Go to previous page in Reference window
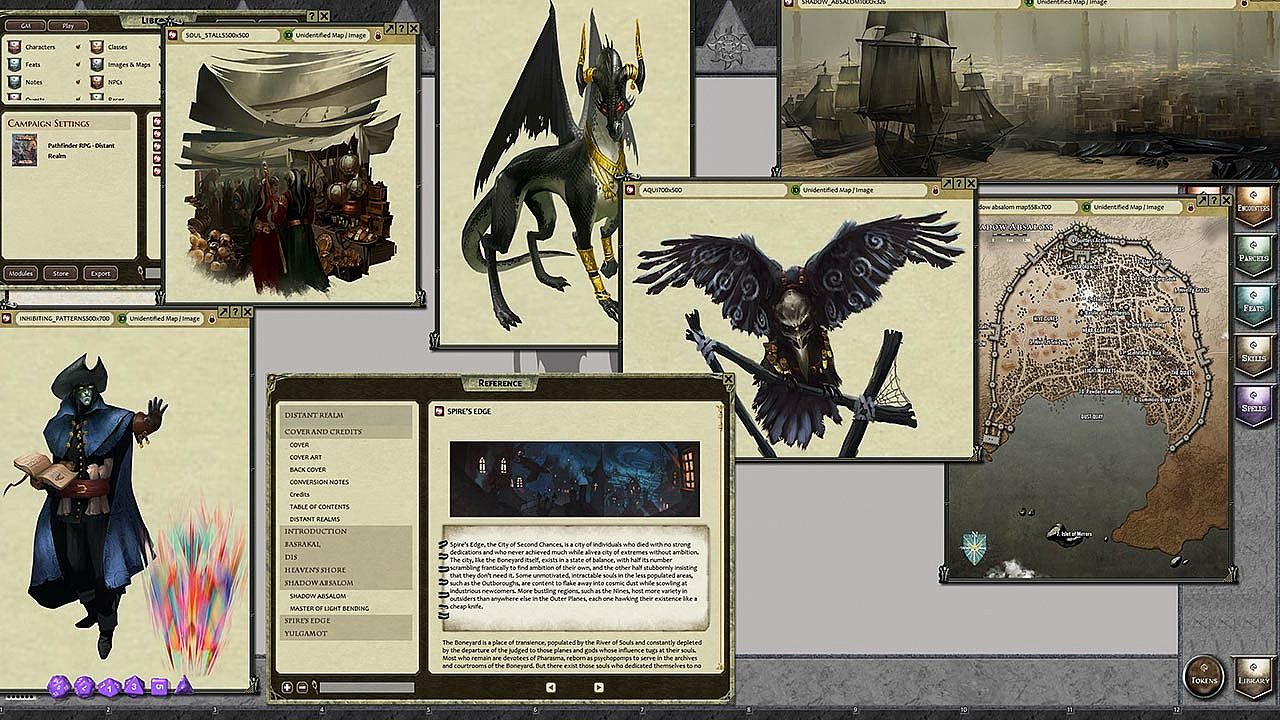1280x720 pixels. [x=550, y=687]
